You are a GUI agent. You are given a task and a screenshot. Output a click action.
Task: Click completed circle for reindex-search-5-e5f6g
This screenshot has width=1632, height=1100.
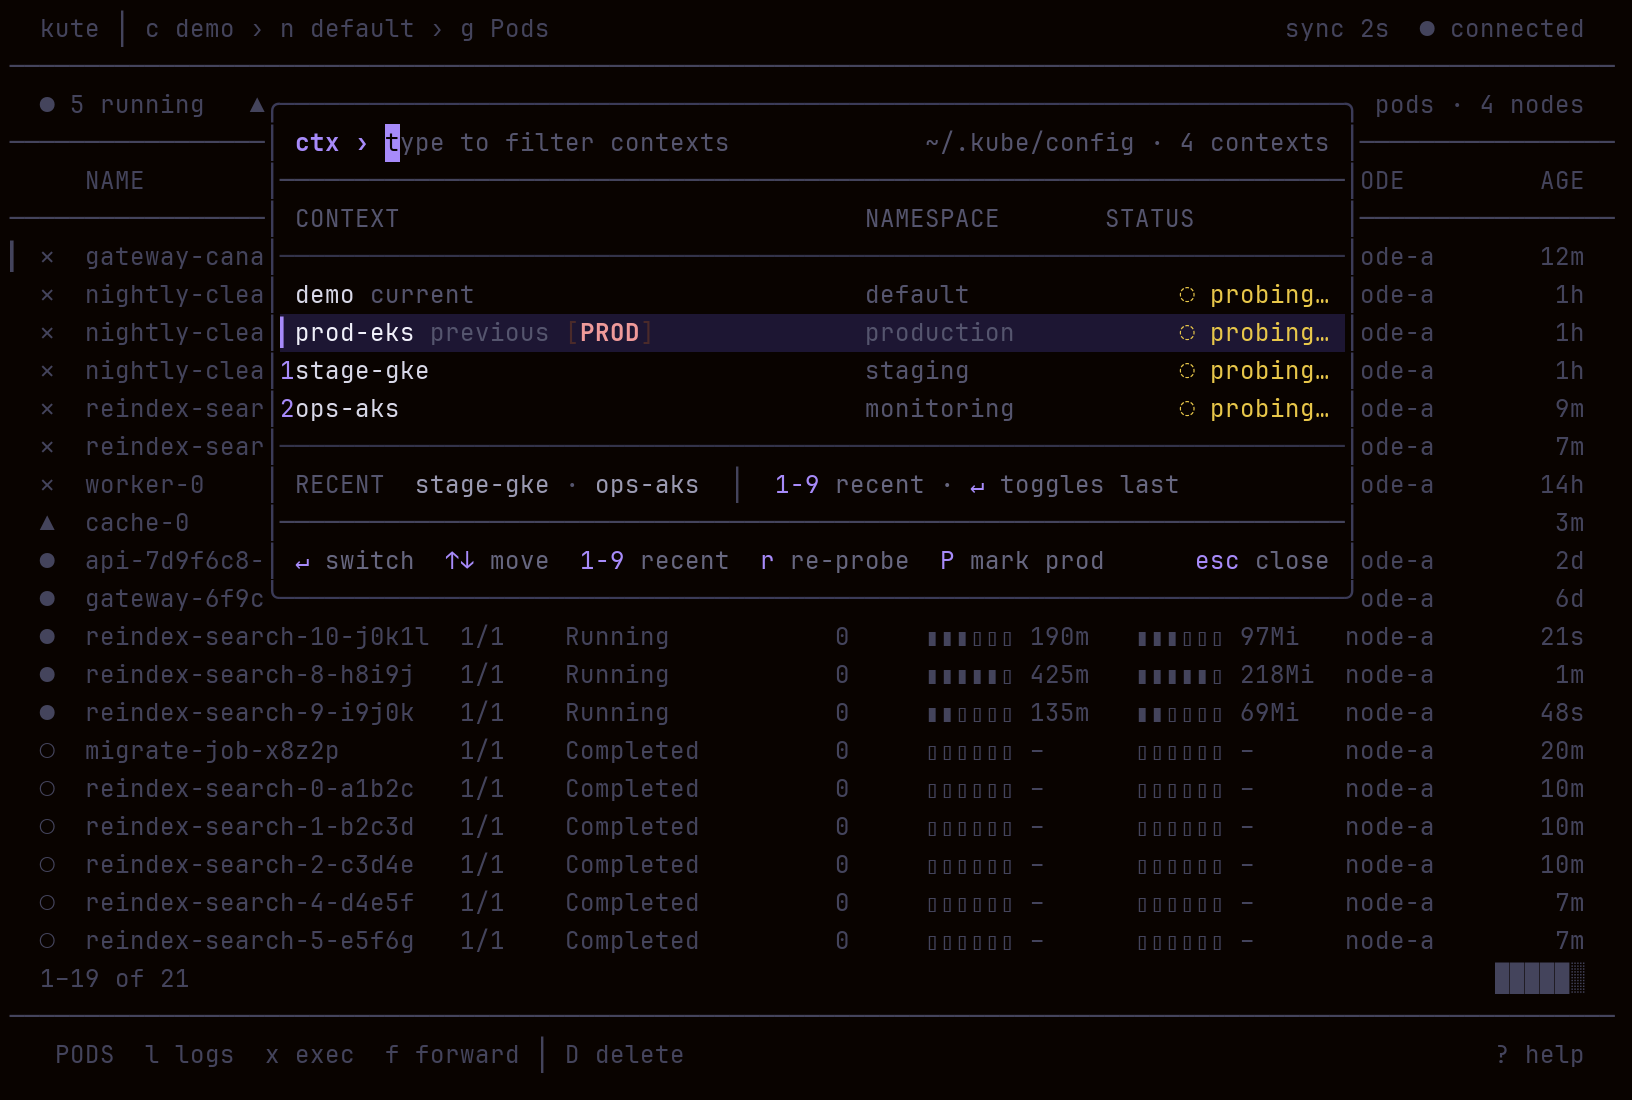pos(47,941)
